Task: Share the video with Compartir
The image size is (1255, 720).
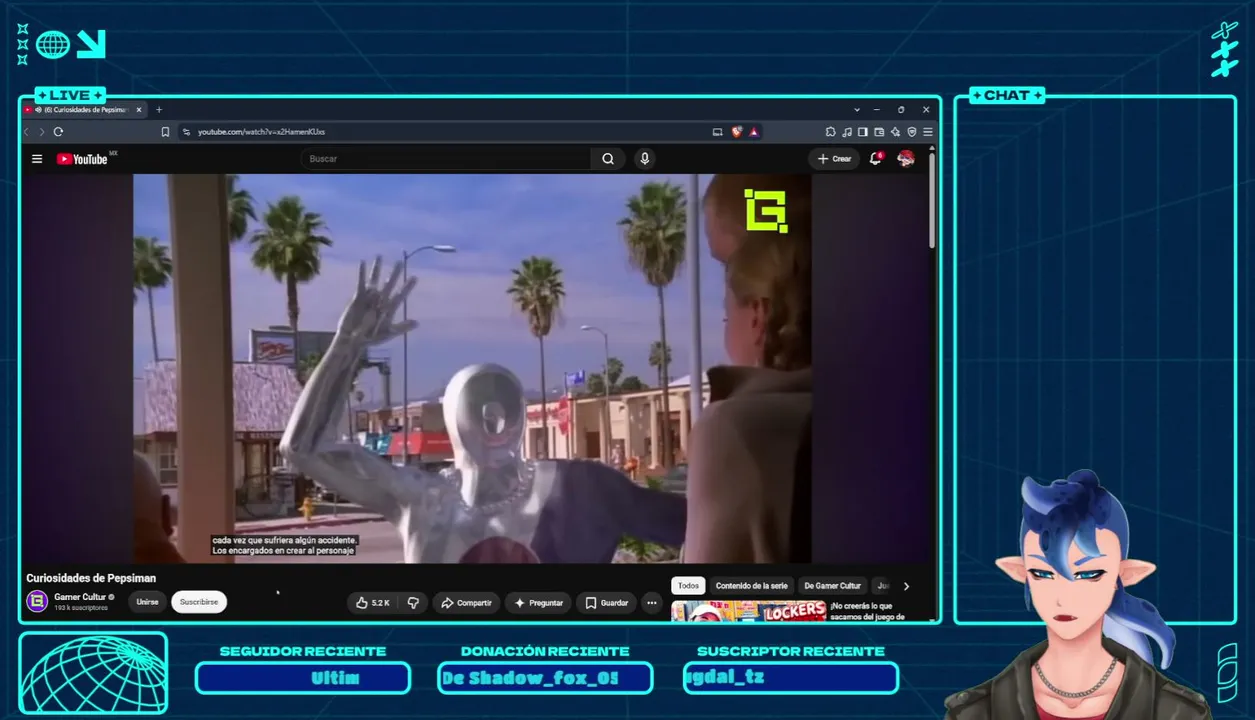Action: (466, 603)
